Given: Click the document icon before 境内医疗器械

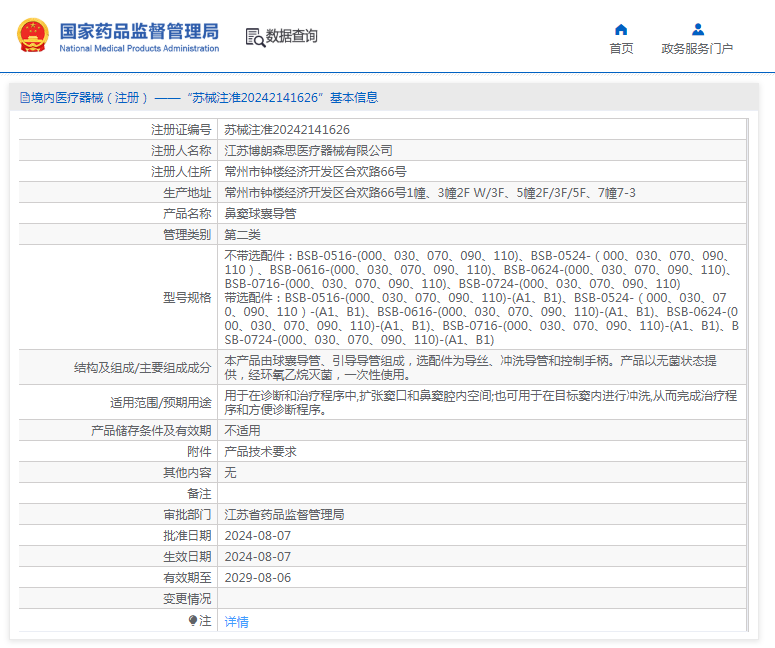Looking at the screenshot, I should 25,97.
